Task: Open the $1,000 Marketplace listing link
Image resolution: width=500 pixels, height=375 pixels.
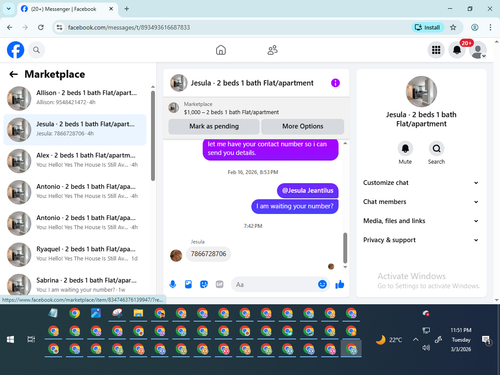Action: coord(231,112)
